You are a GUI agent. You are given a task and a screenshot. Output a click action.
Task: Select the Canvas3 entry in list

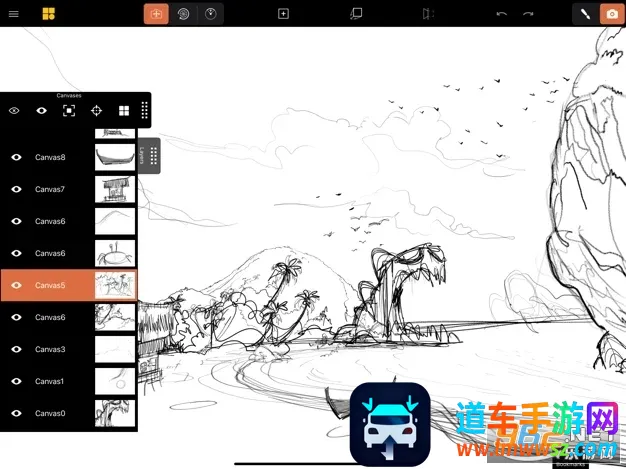pos(50,349)
